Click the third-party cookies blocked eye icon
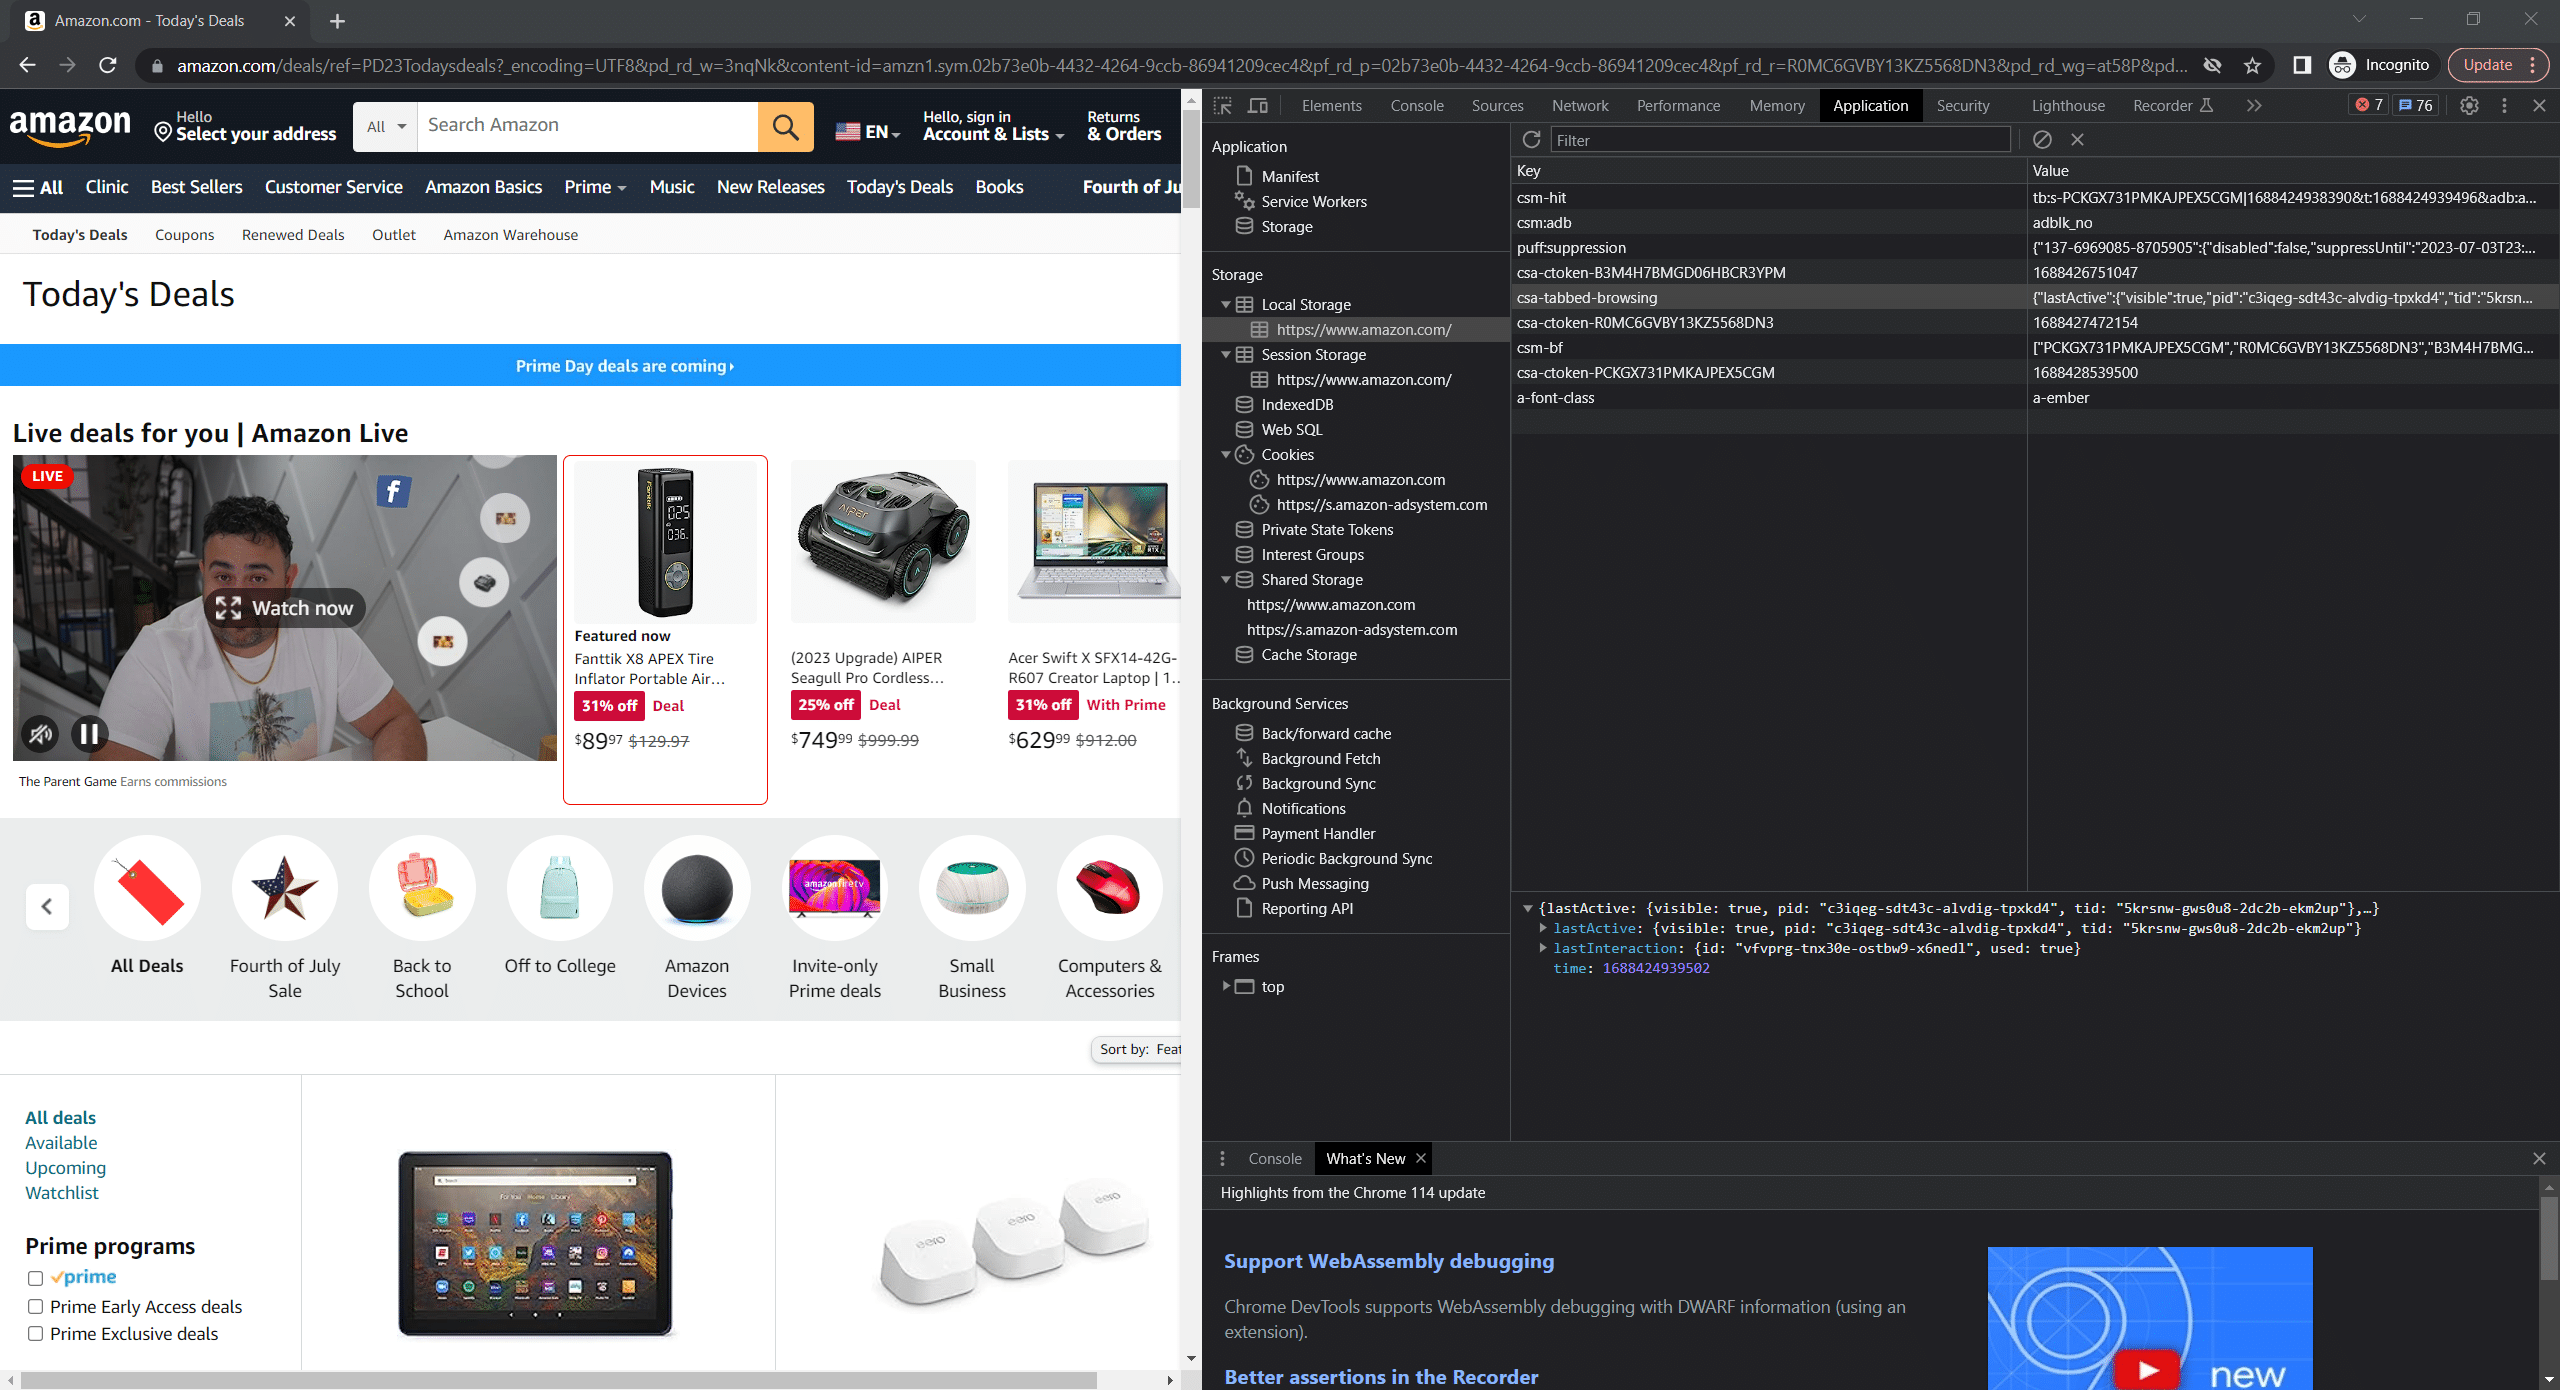2560x1390 pixels. click(2212, 65)
